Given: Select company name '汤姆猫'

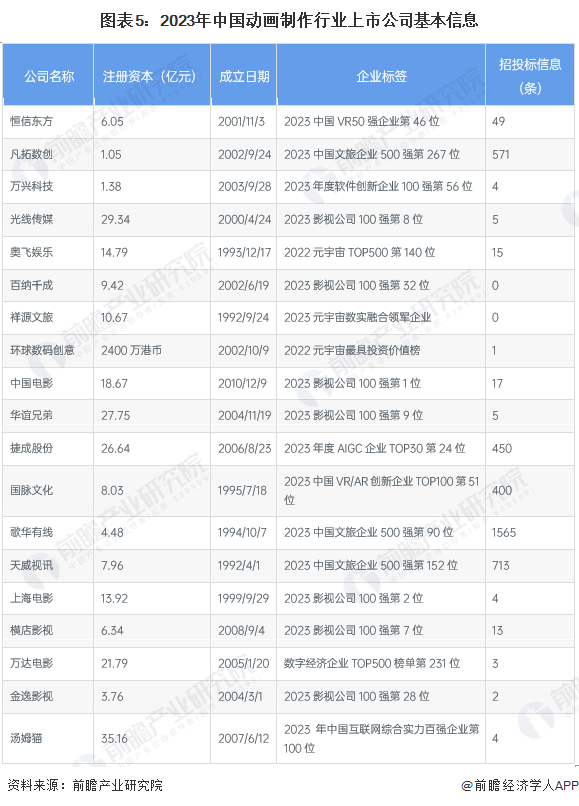Looking at the screenshot, I should click(x=26, y=739).
